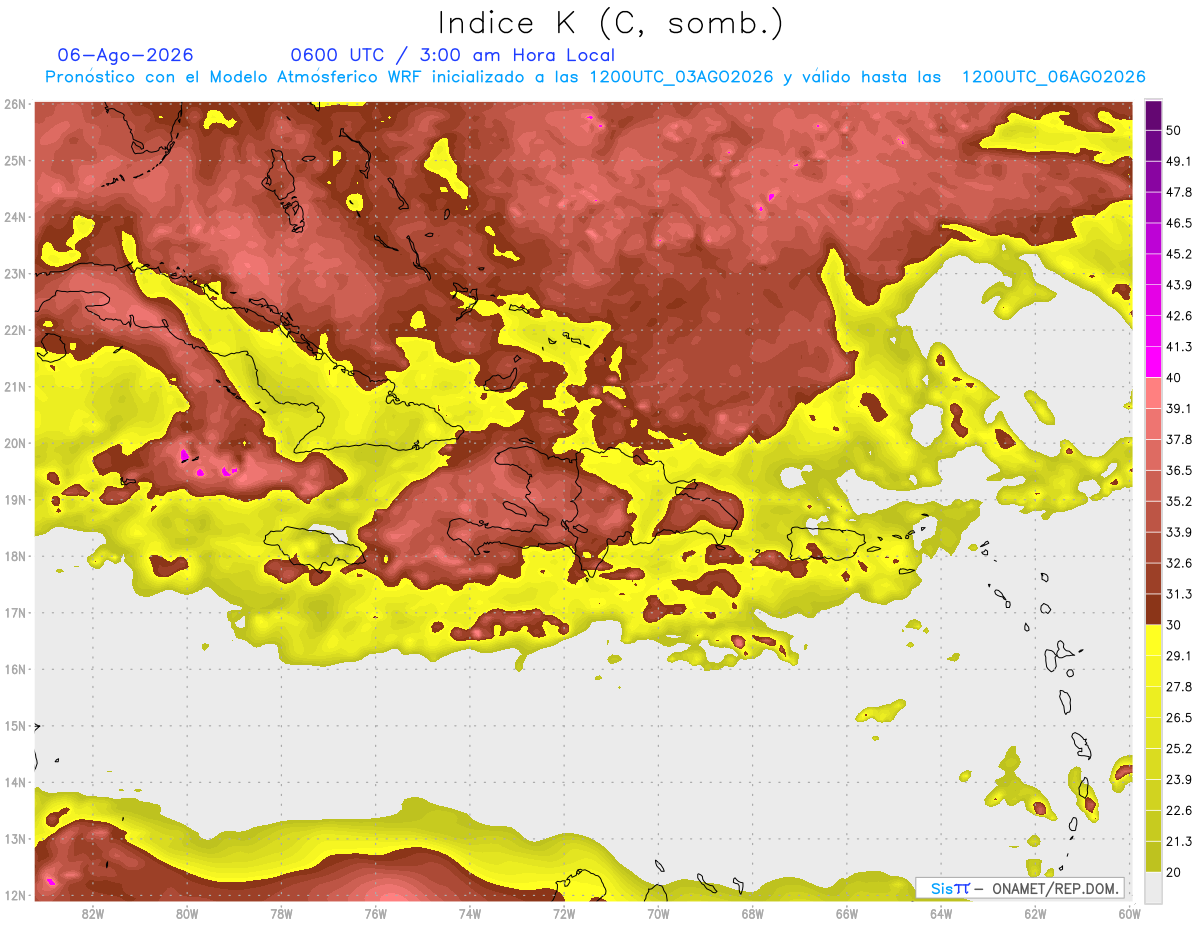Click the 16N latitude label
This screenshot has height=927, width=1200.
[15, 669]
